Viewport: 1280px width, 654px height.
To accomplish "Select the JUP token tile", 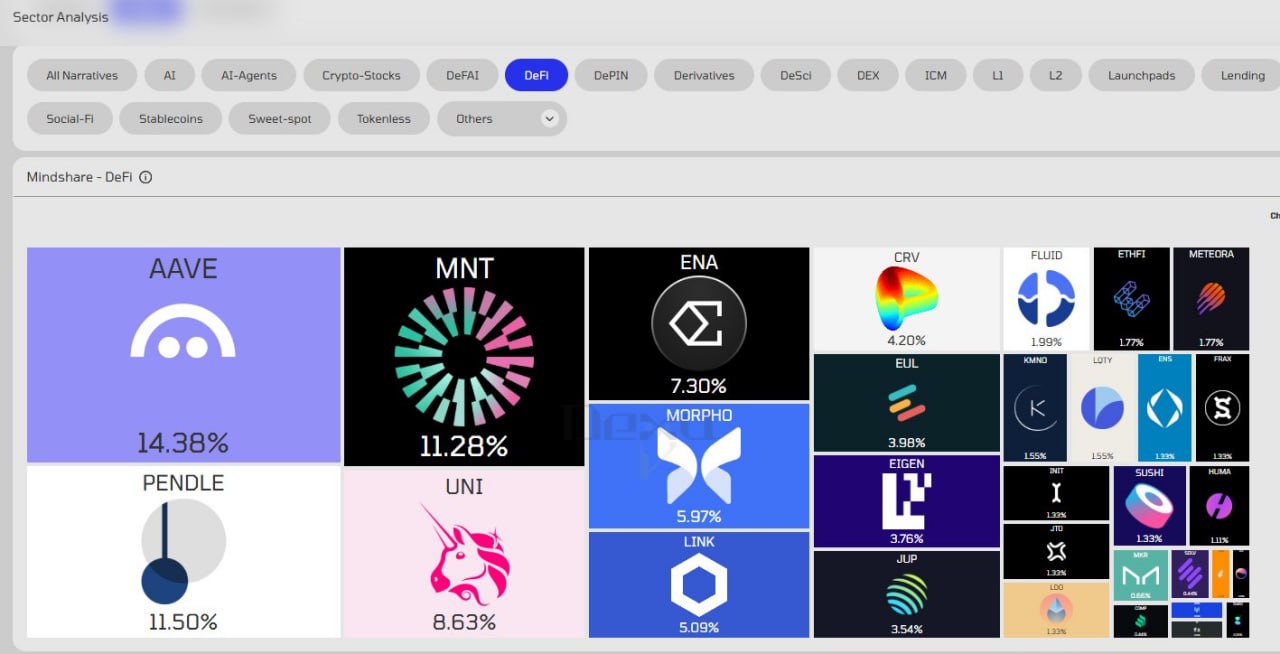I will pos(906,594).
